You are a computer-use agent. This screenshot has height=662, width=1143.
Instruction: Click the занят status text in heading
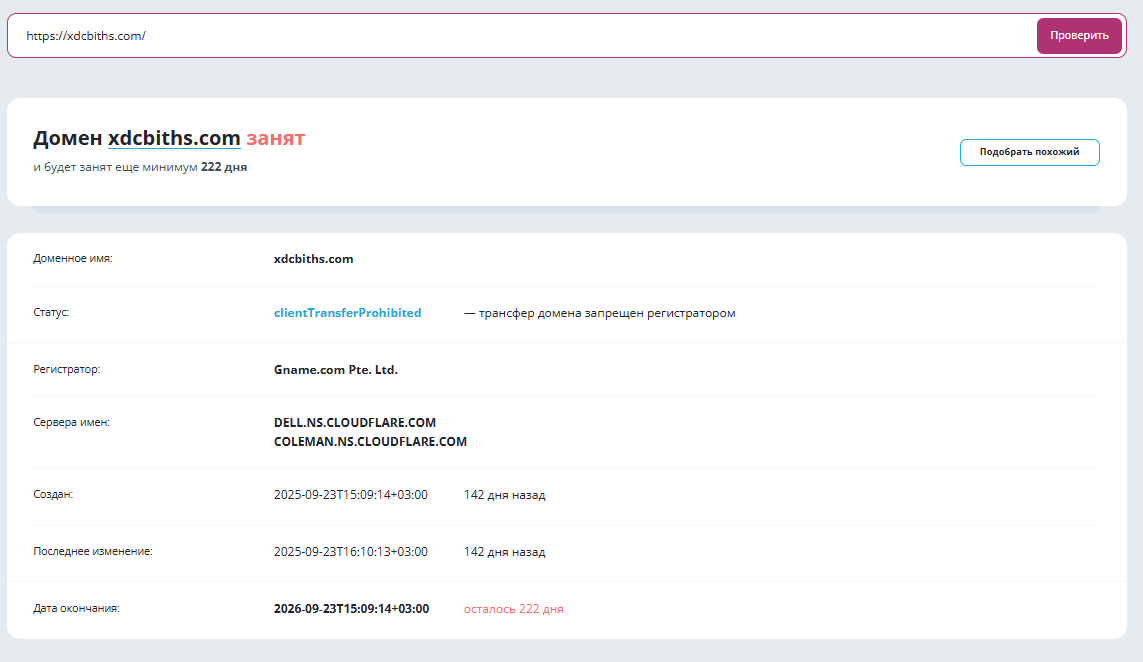point(276,139)
